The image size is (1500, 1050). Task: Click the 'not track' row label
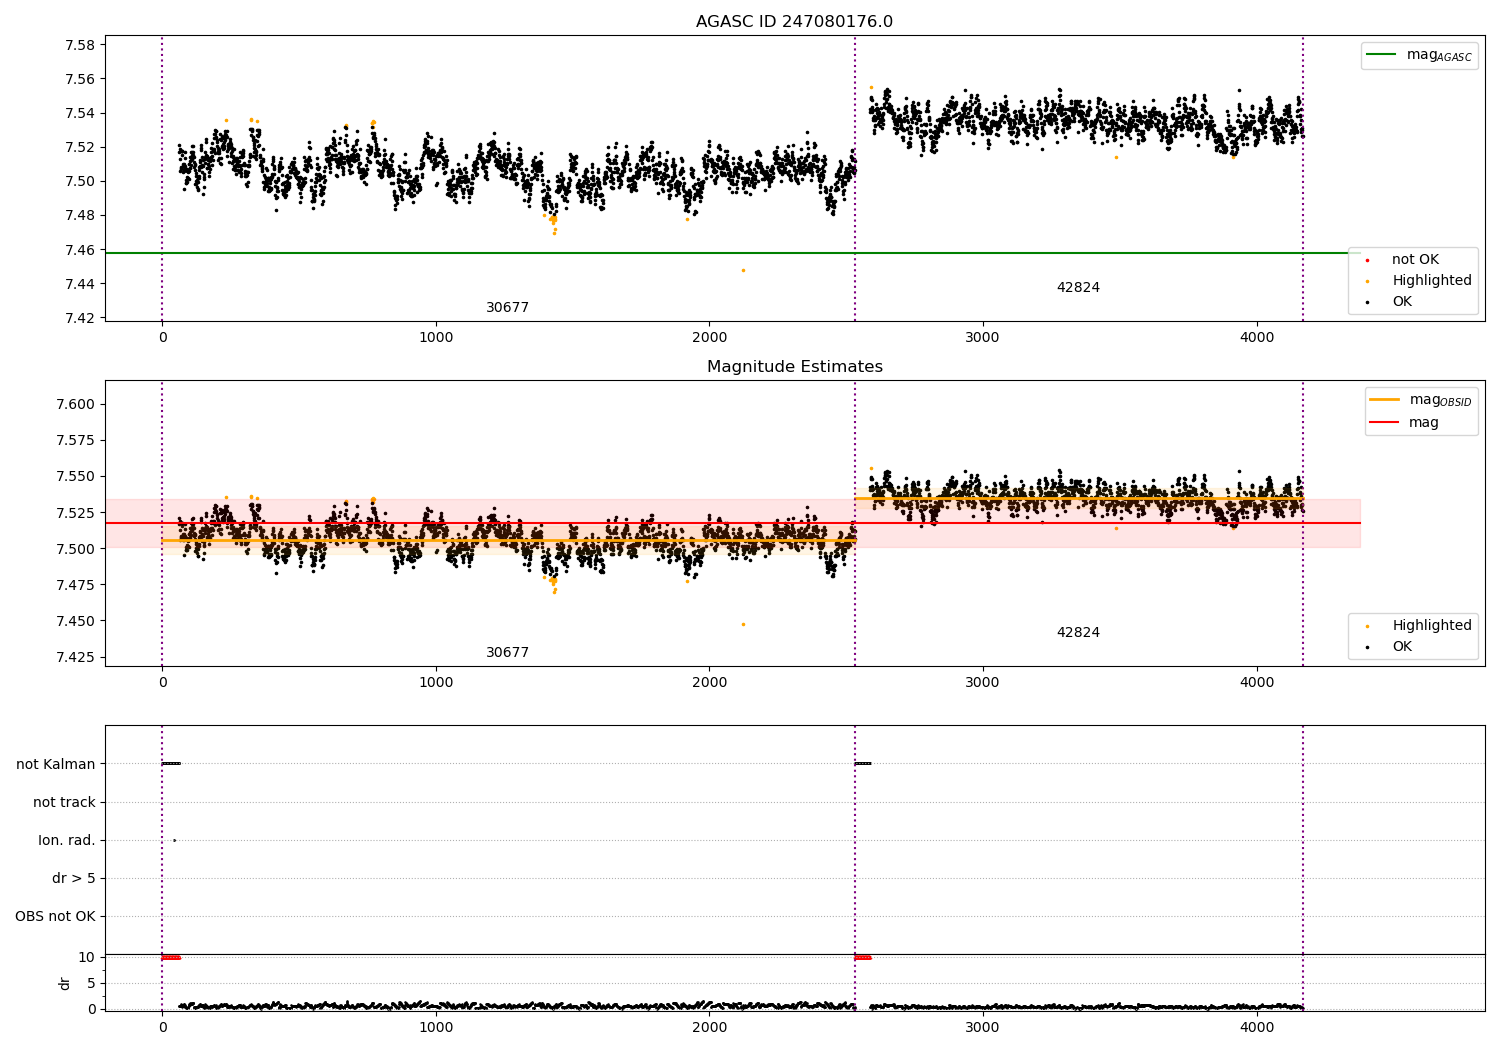[64, 802]
